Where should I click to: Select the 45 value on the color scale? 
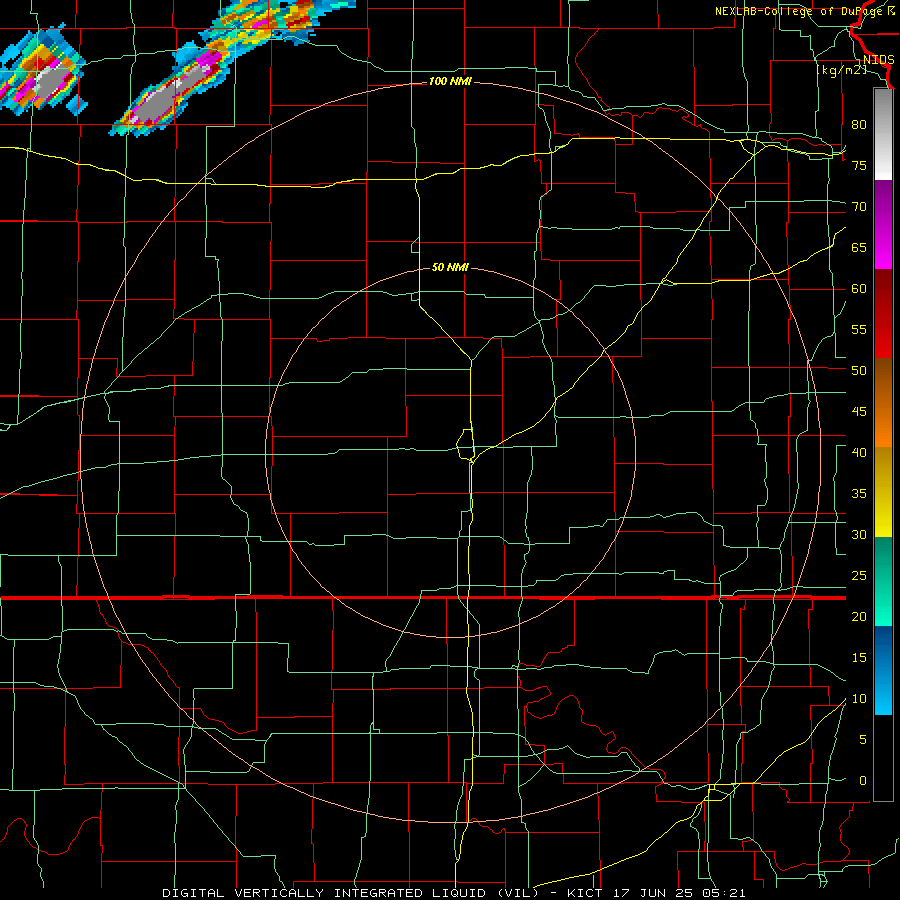pos(859,412)
